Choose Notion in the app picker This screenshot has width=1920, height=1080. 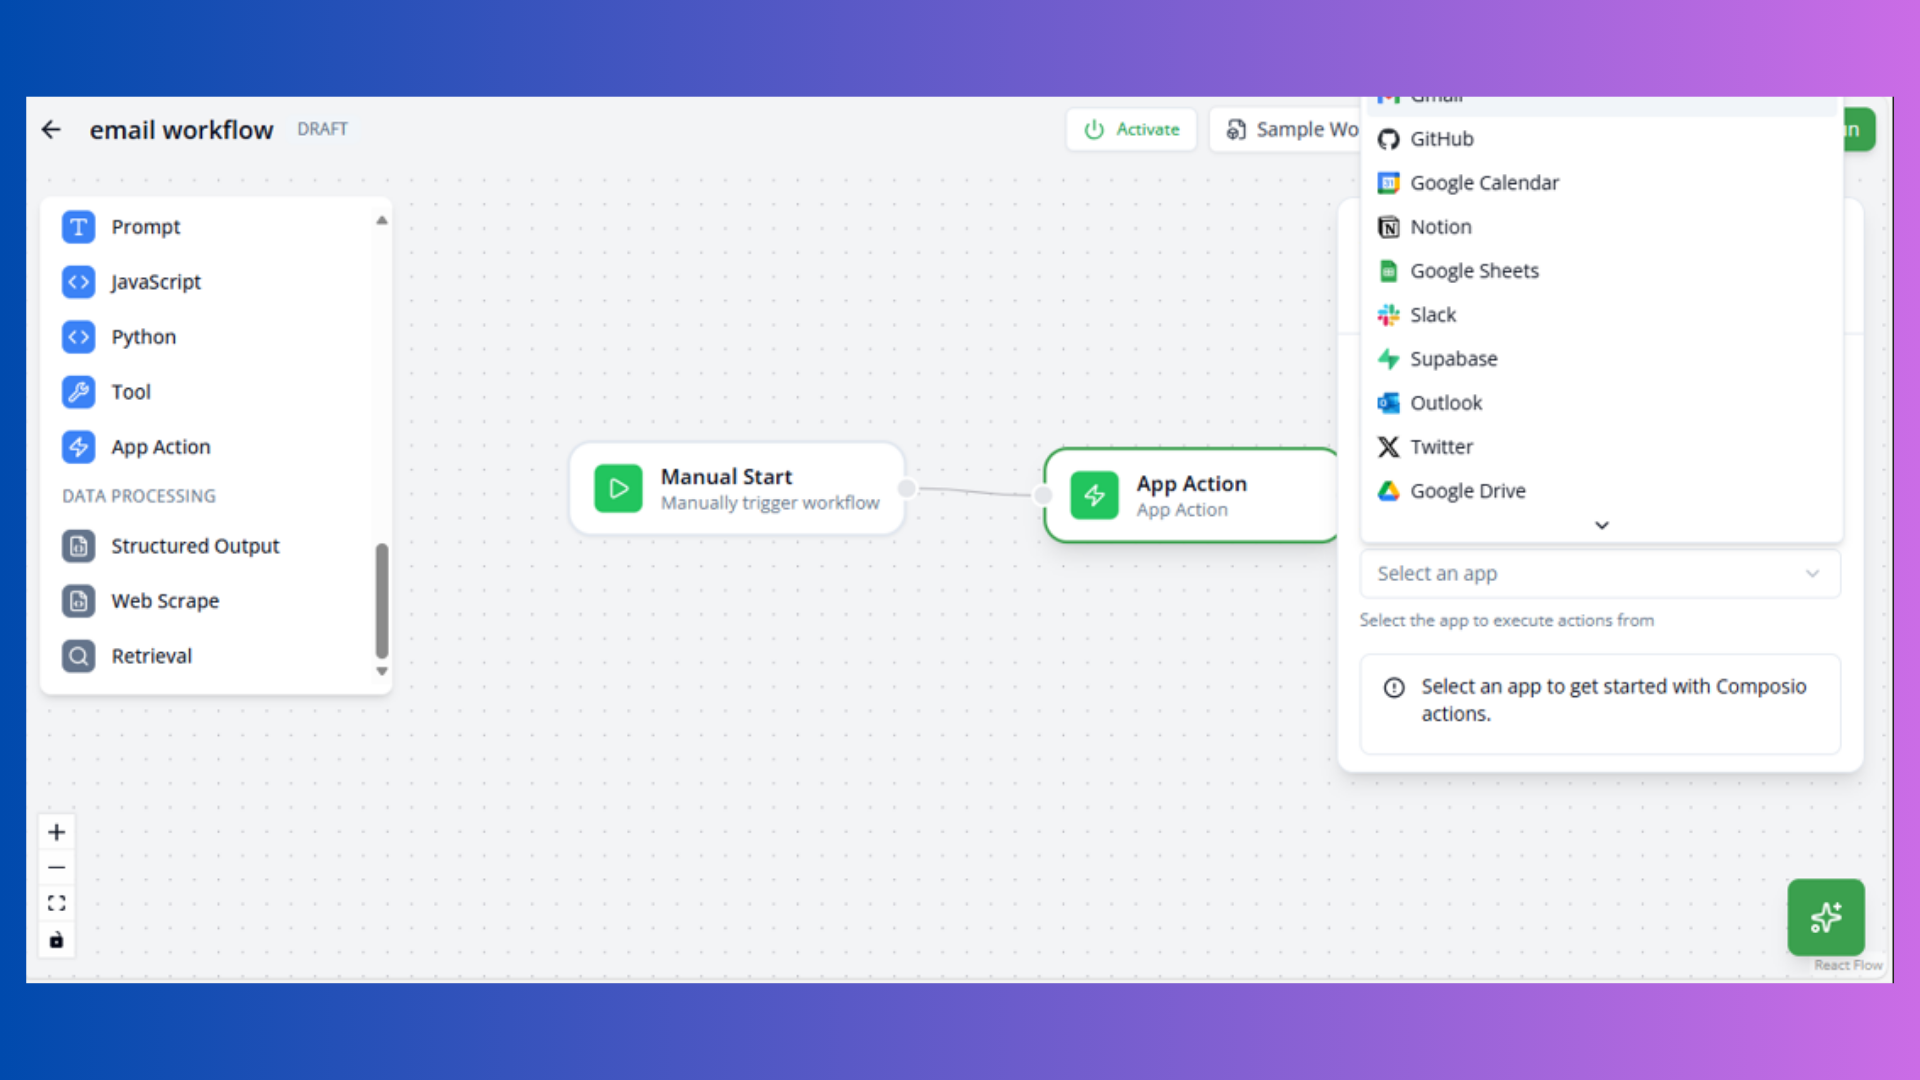1440,226
